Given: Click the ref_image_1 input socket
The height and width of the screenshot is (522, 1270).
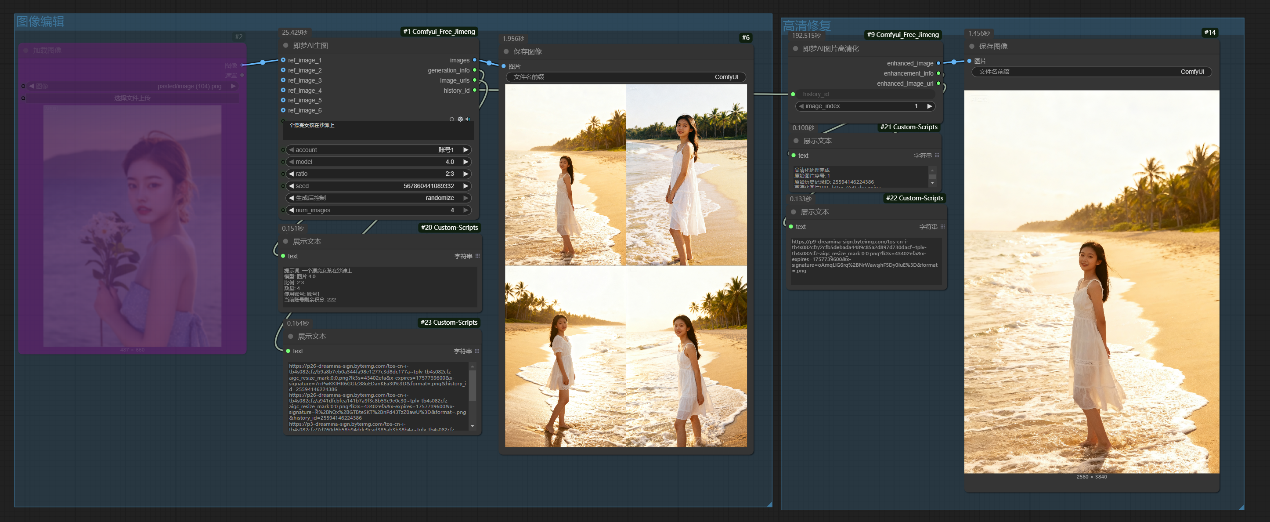Looking at the screenshot, I should (x=284, y=60).
